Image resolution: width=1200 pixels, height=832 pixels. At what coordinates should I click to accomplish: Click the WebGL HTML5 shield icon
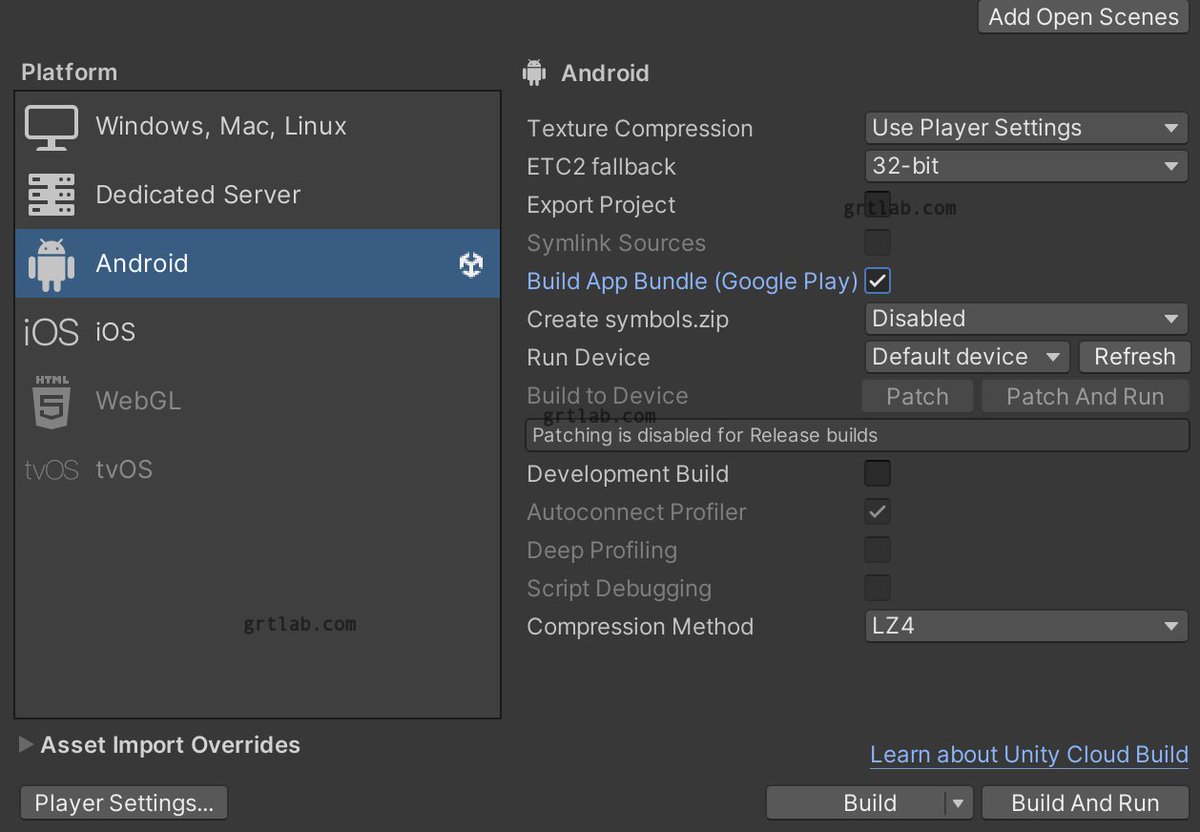pyautogui.click(x=51, y=401)
